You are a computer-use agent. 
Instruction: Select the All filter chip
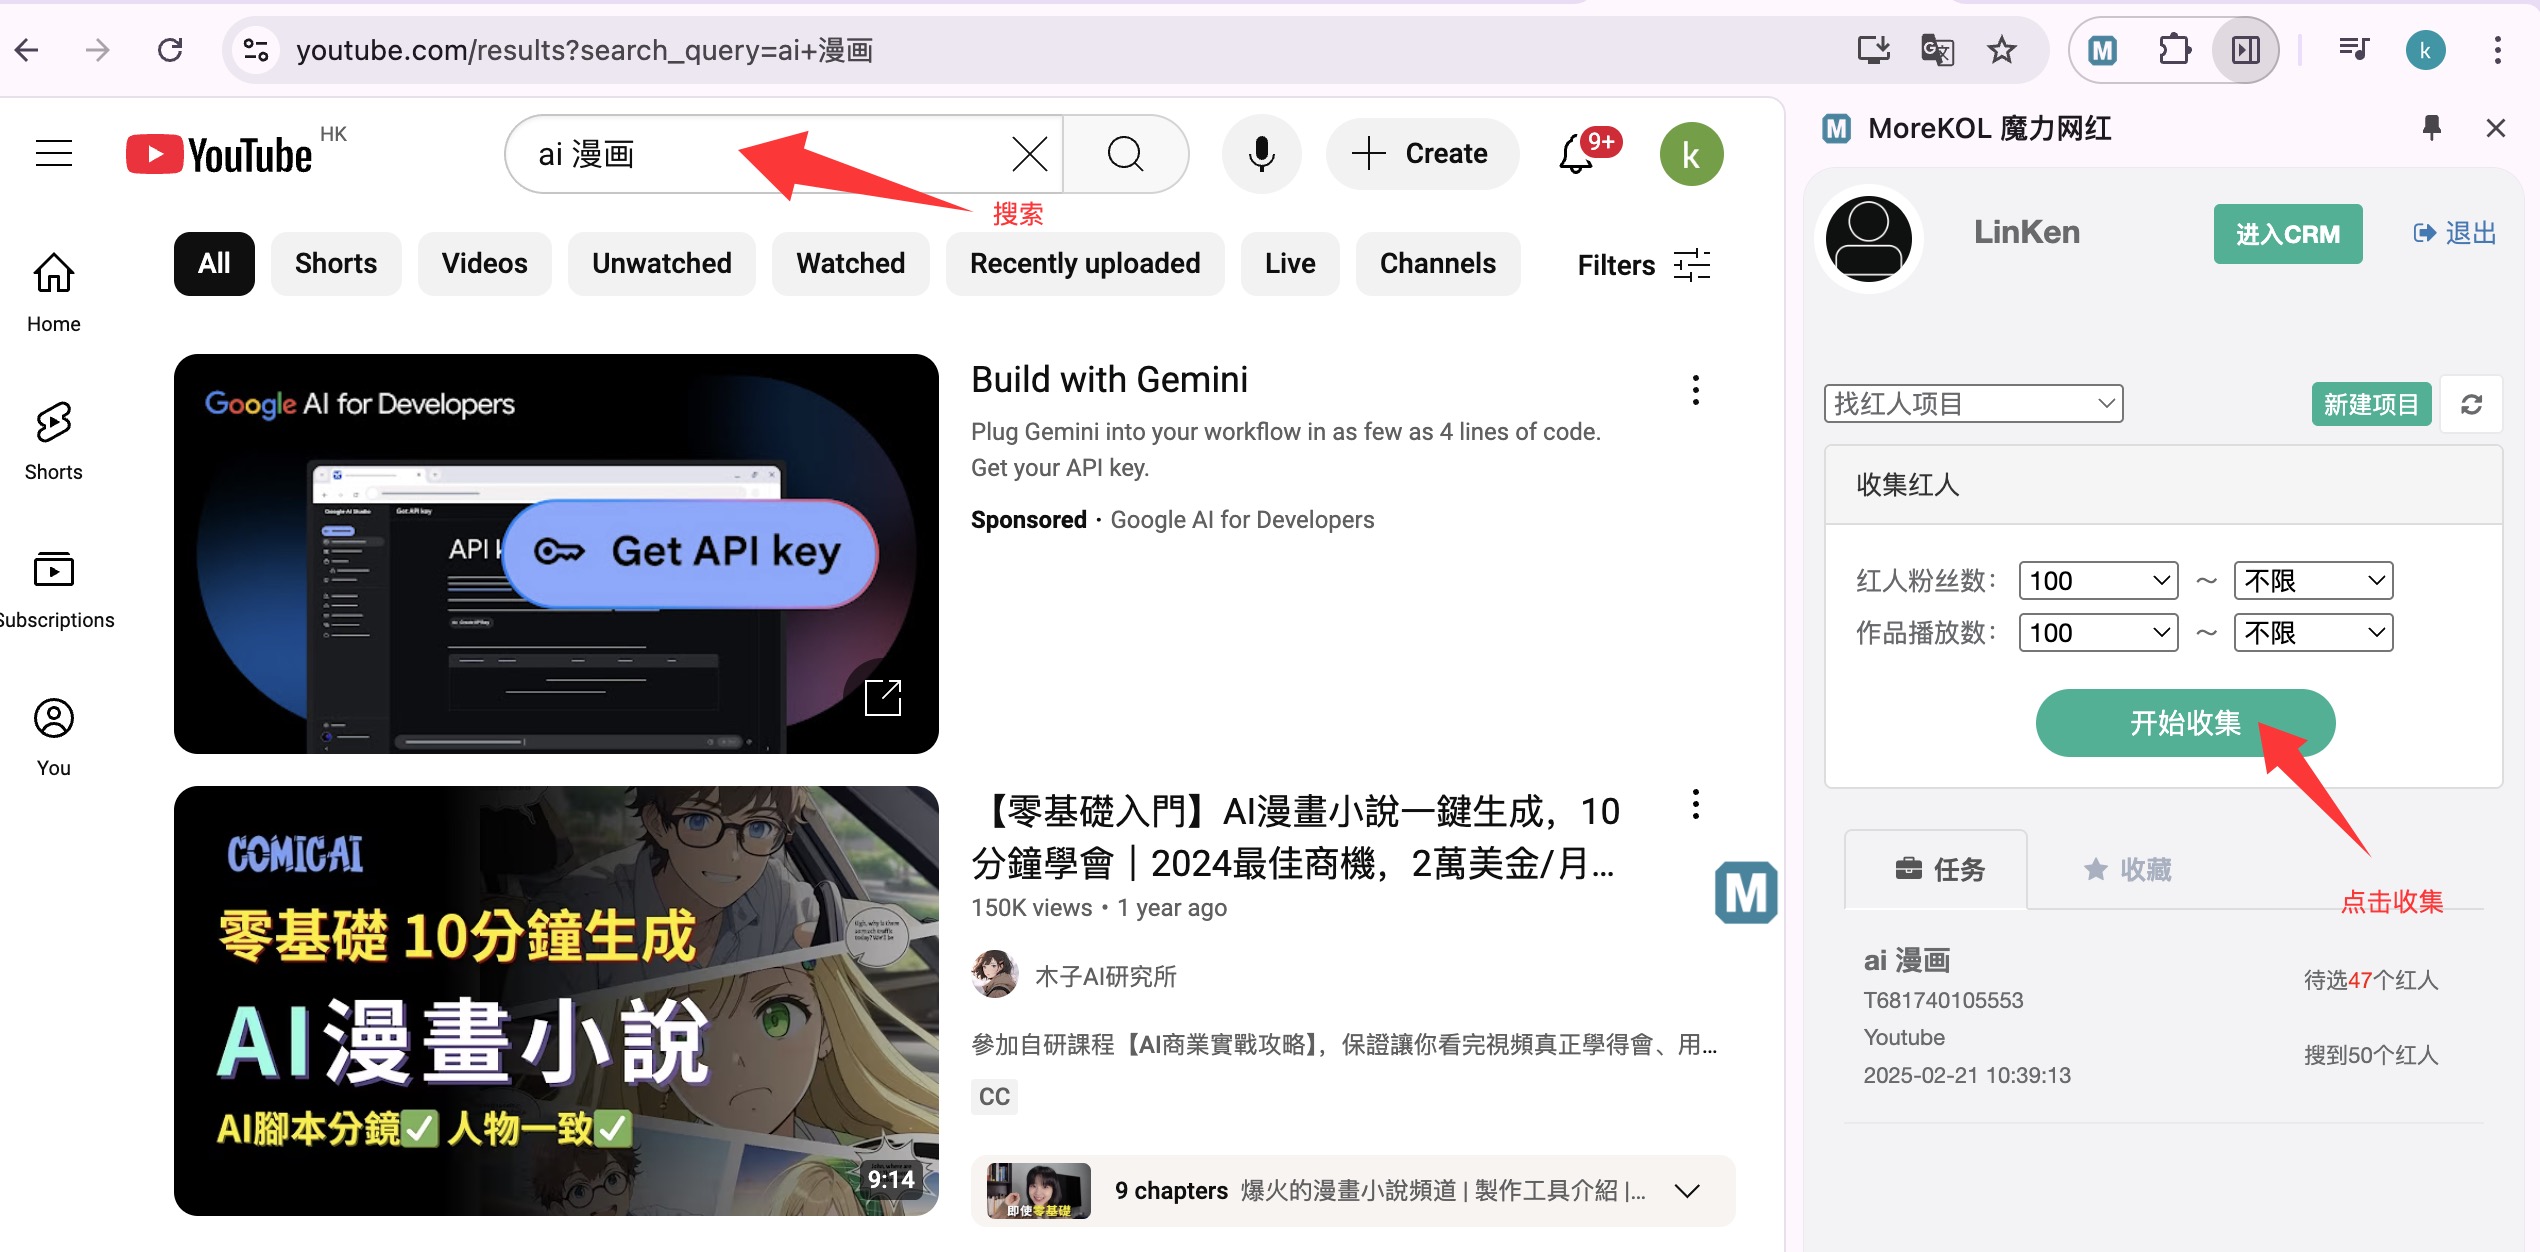coord(214,264)
